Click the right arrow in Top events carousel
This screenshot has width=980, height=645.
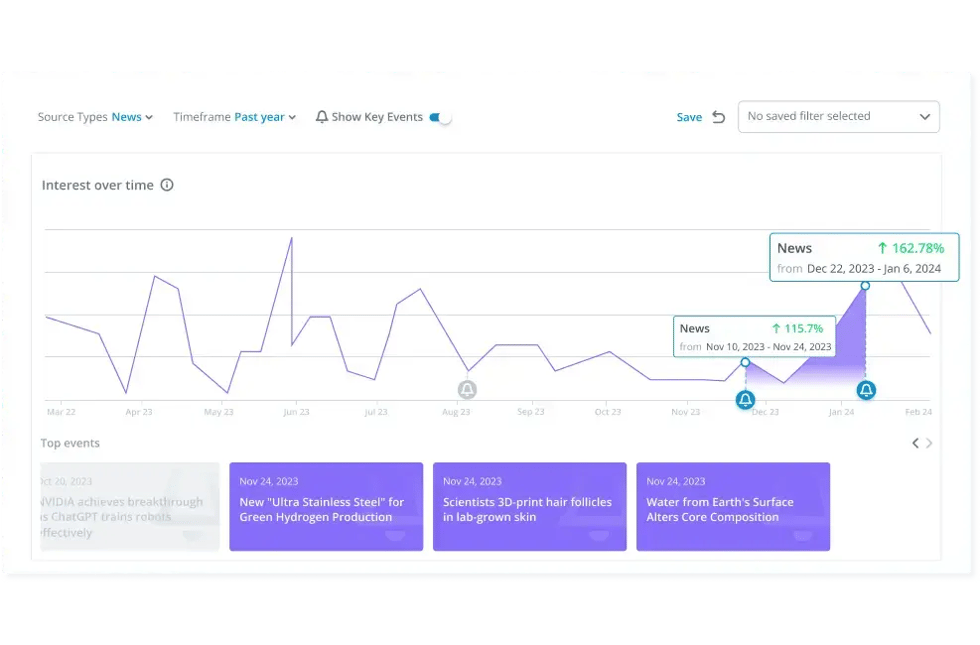[x=929, y=443]
